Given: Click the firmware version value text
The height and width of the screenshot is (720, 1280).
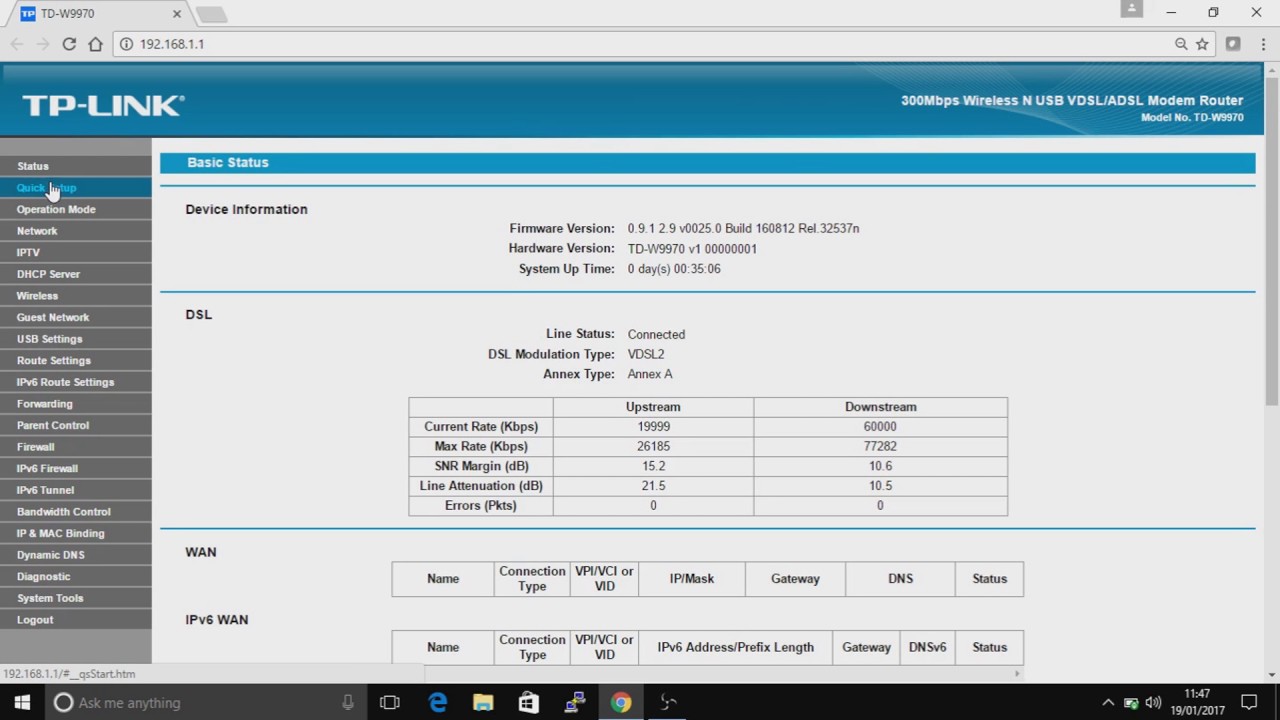Looking at the screenshot, I should [x=743, y=228].
